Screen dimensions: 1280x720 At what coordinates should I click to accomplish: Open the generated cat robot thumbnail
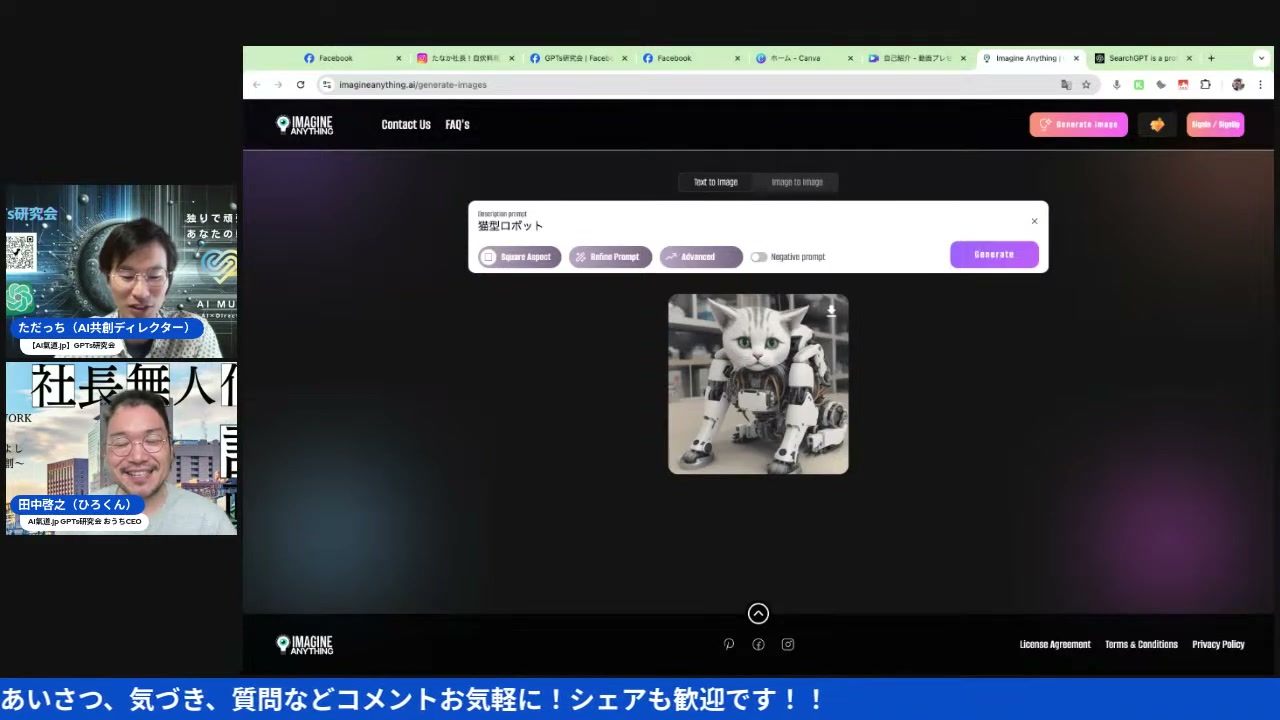[758, 384]
